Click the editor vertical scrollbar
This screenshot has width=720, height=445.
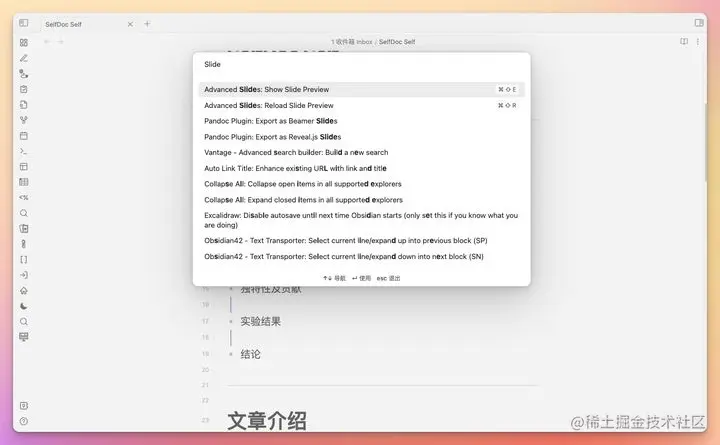705,142
